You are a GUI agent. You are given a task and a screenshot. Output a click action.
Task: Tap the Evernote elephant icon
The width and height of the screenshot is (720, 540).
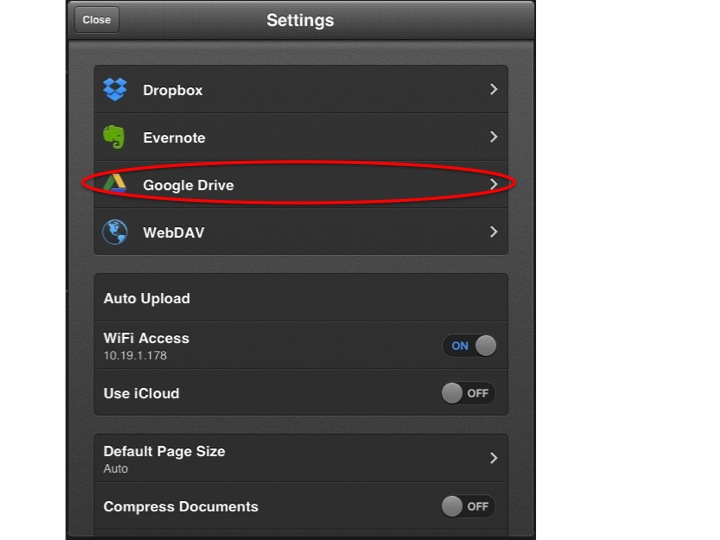point(115,137)
